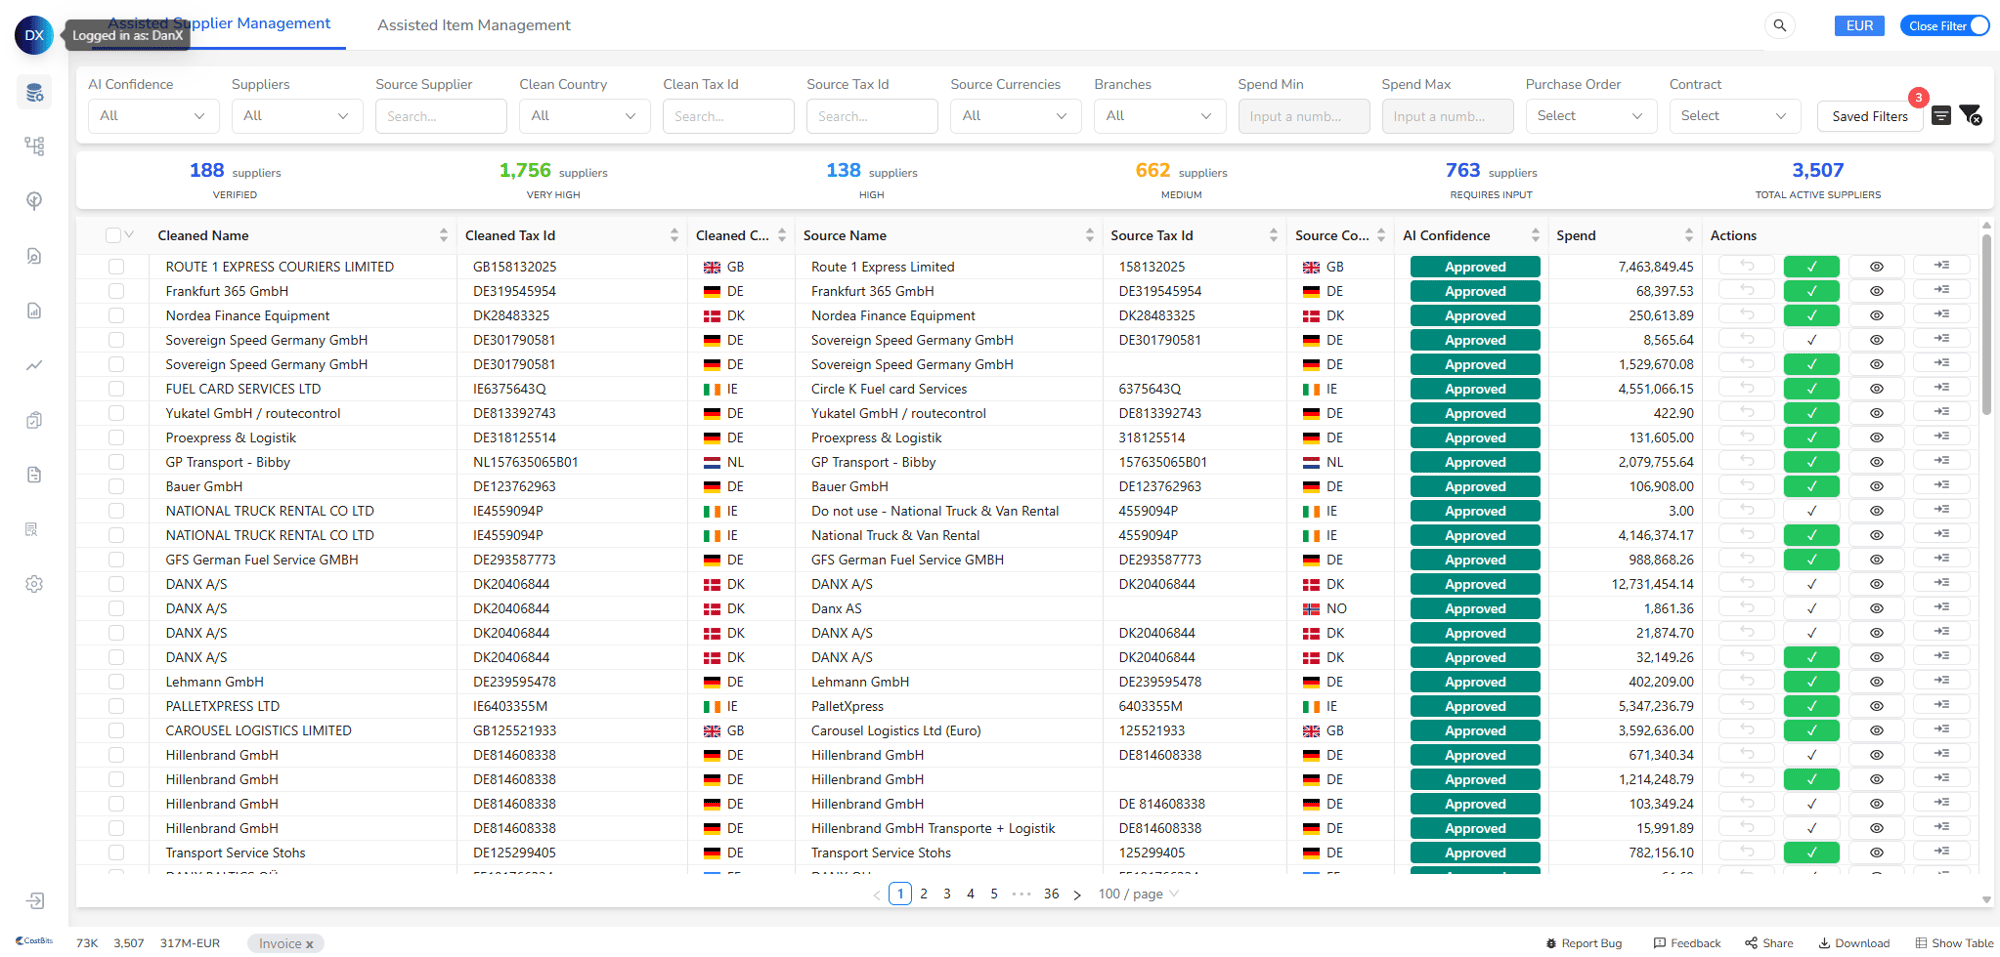The image size is (2000, 957).
Task: Click the Saved Filters button
Action: 1869,116
